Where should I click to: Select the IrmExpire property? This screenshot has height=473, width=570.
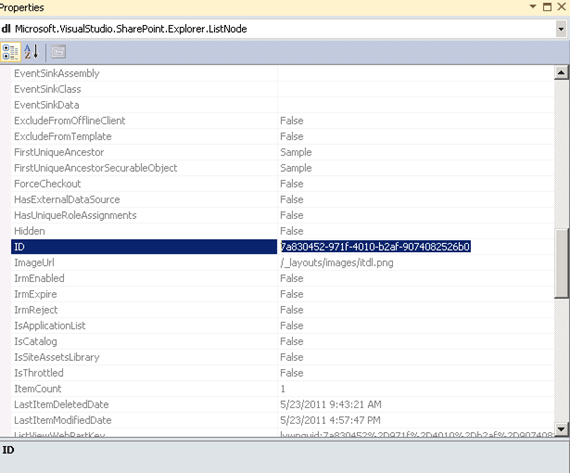pos(35,294)
